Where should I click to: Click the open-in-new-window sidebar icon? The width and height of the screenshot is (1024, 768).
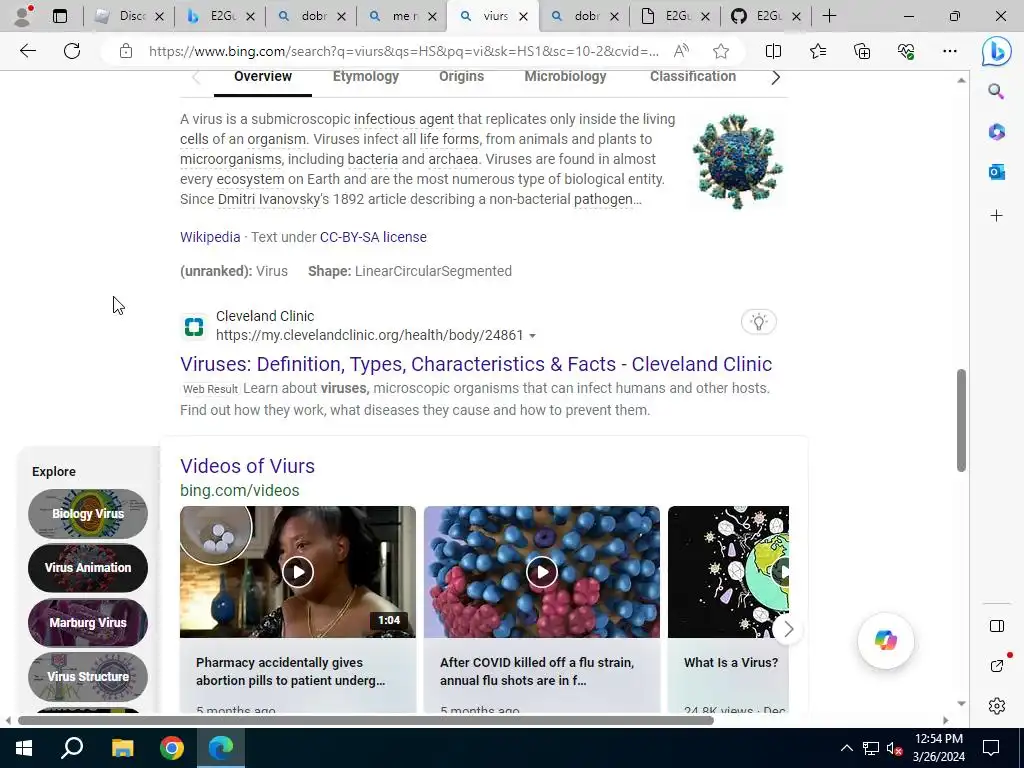997,665
